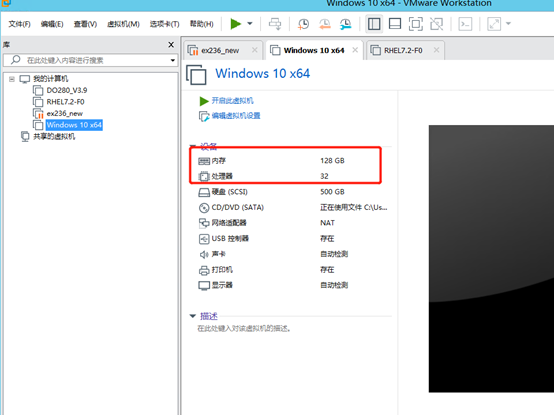The image size is (554, 415).
Task: Toggle the library sidebar view icon
Action: (374, 24)
